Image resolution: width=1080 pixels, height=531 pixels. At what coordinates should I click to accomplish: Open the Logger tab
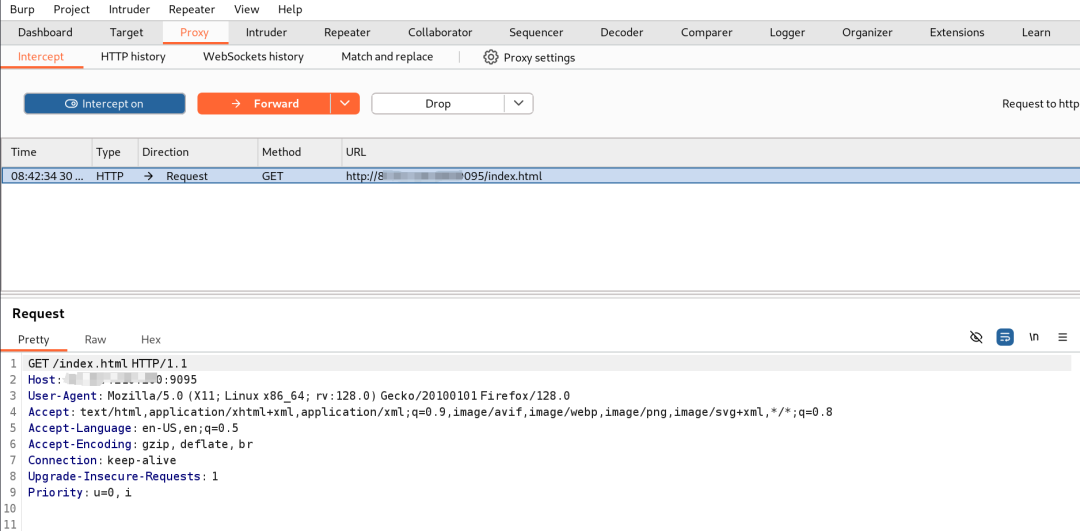(x=787, y=32)
